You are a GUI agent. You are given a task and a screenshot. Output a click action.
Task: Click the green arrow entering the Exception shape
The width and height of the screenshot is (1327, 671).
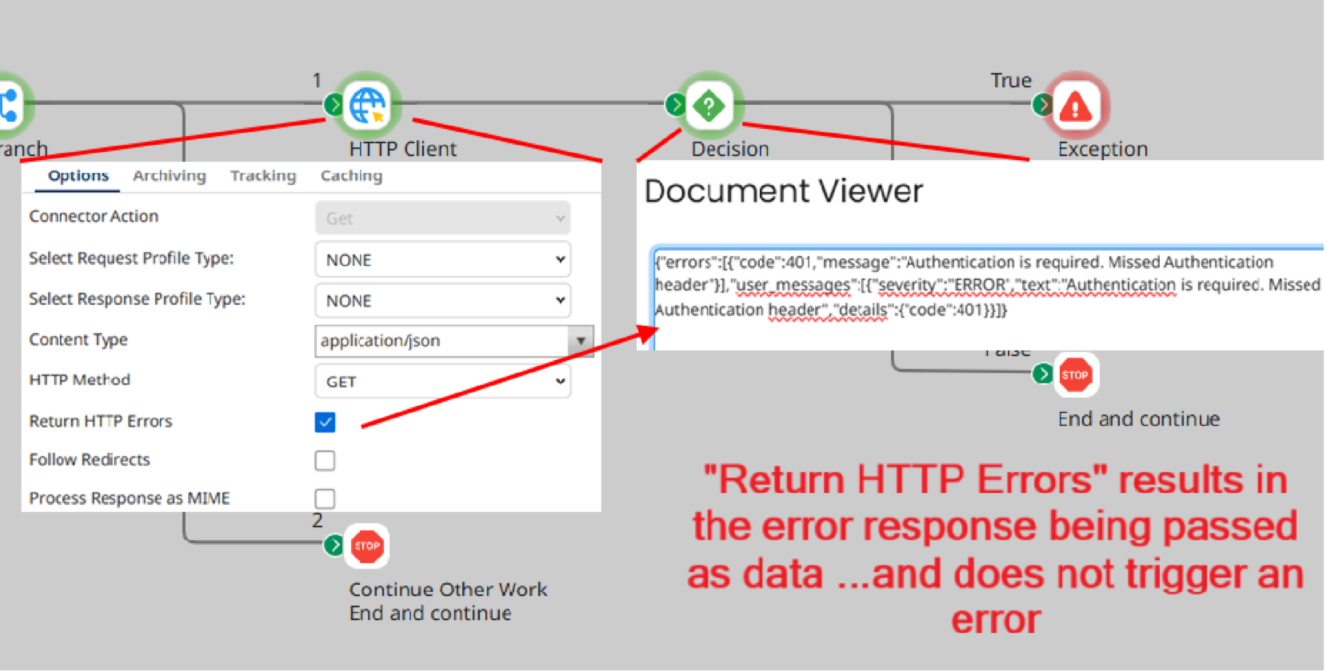pos(1043,103)
